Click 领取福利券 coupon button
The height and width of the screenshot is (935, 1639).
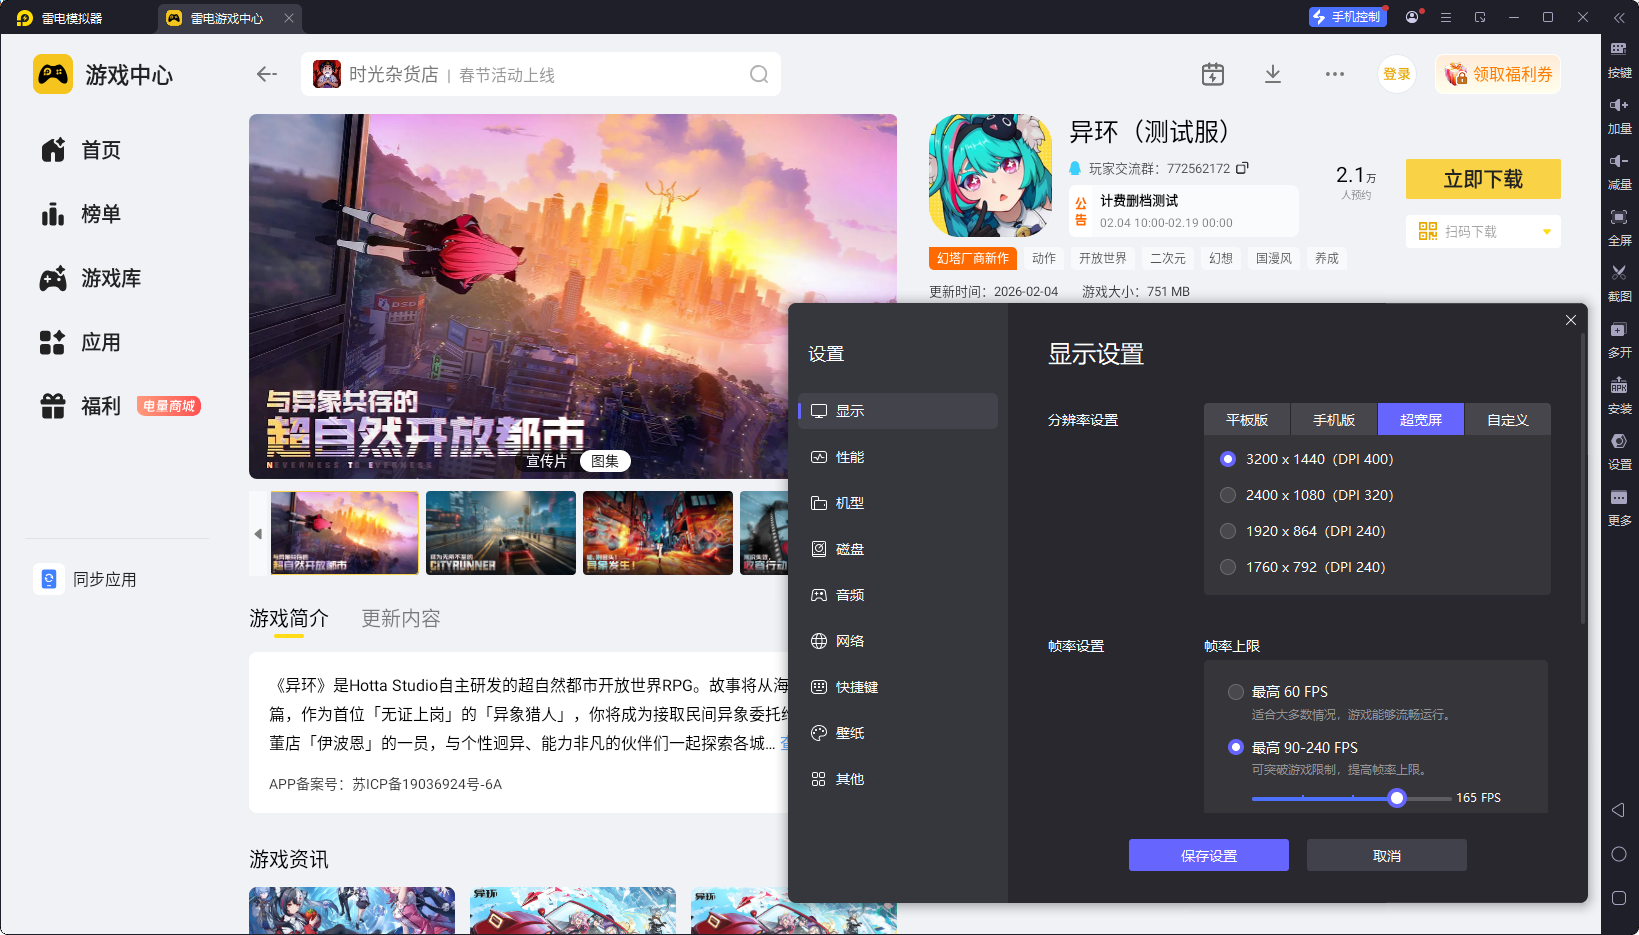[x=1498, y=74]
